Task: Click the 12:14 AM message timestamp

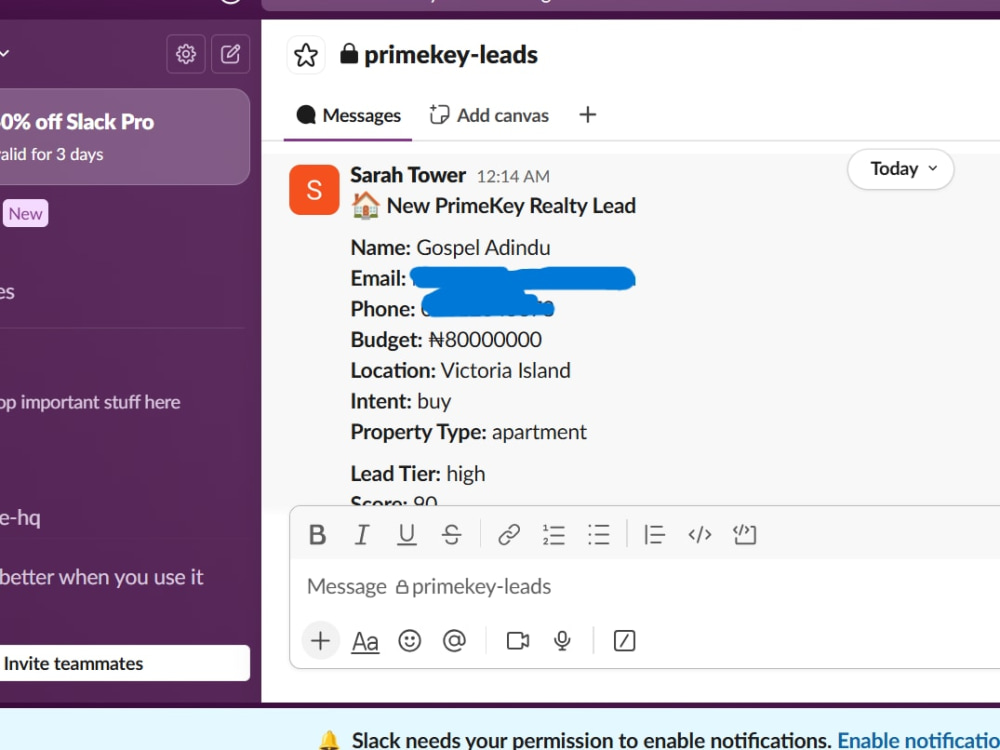Action: [x=513, y=177]
